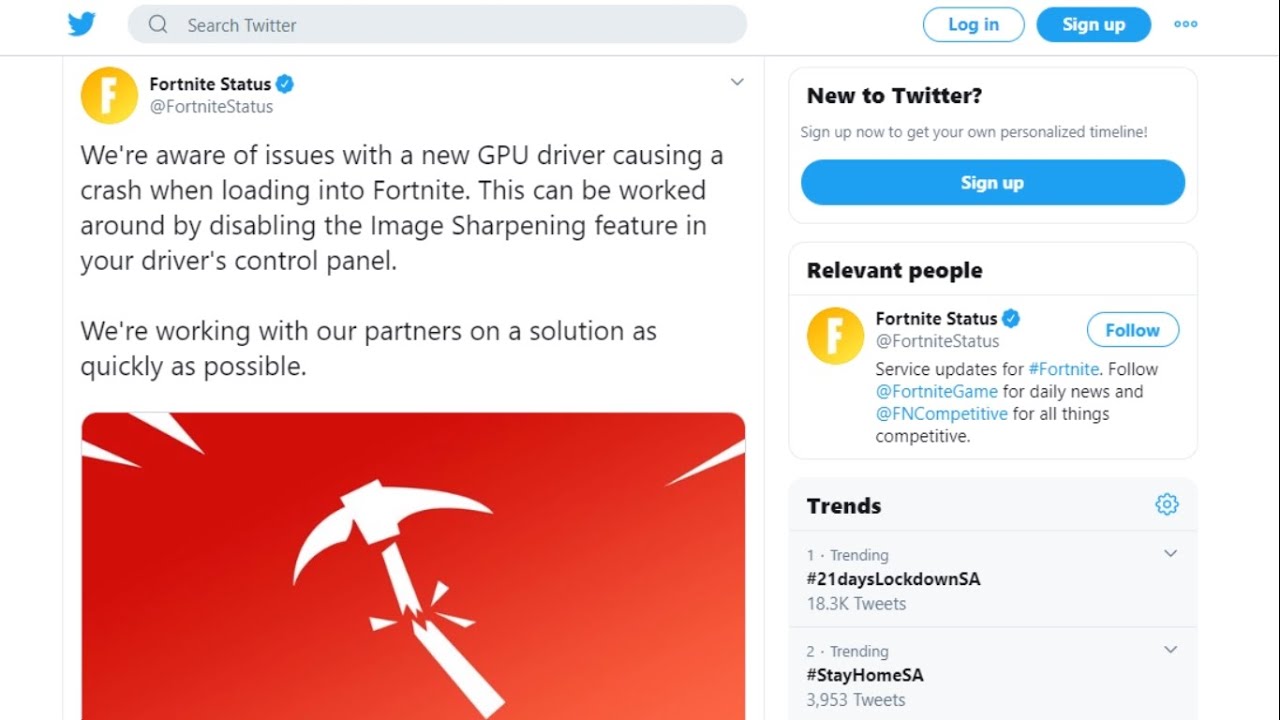This screenshot has width=1280, height=720.
Task: Click the Log in button
Action: click(x=973, y=25)
